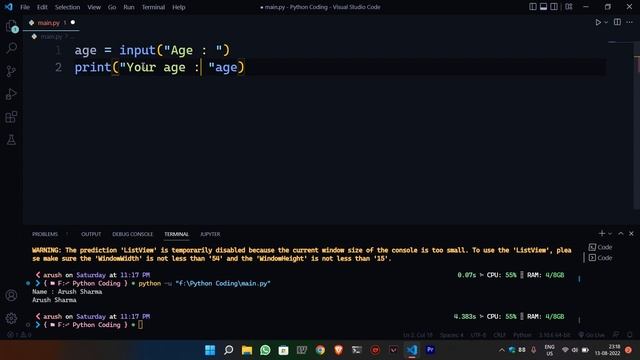Screen dimensions: 640x360
Task: Open the Help menu
Action: coord(178,7)
